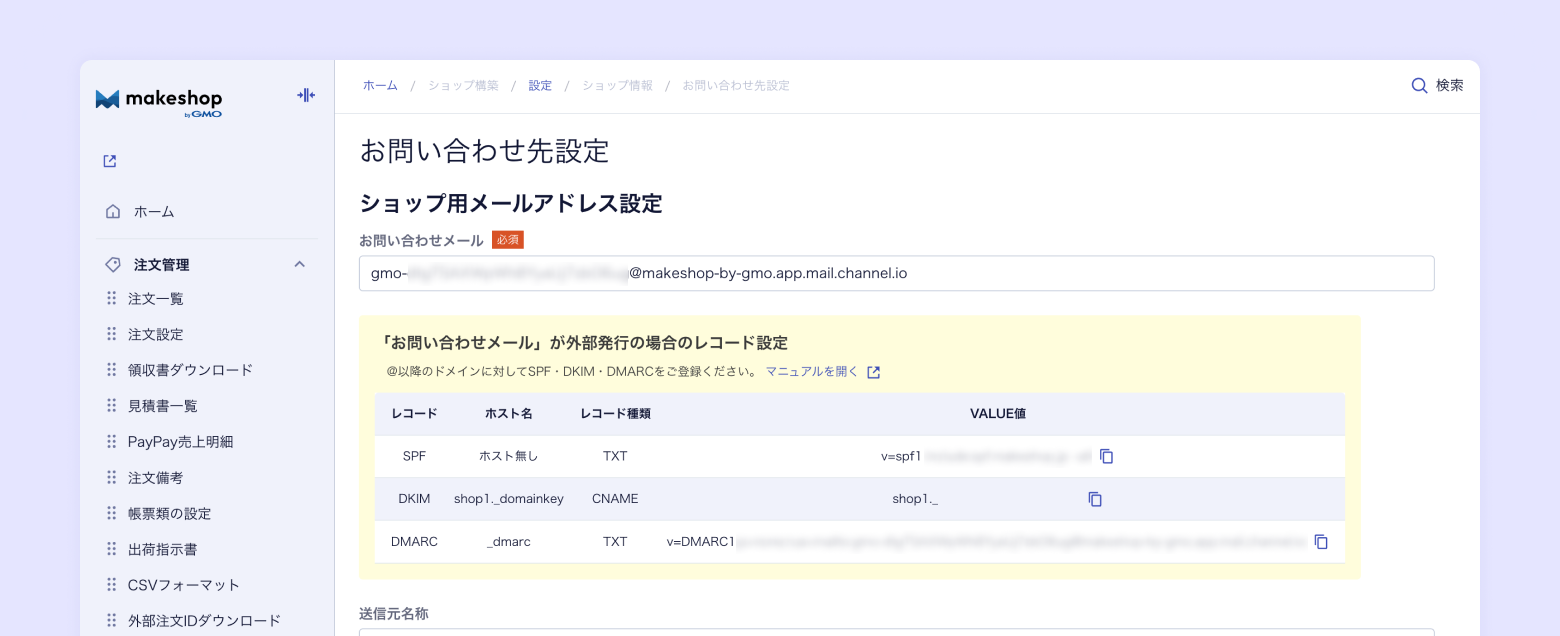Select the DKIM record cell
Viewport: 1560px width, 636px height.
pyautogui.click(x=414, y=498)
